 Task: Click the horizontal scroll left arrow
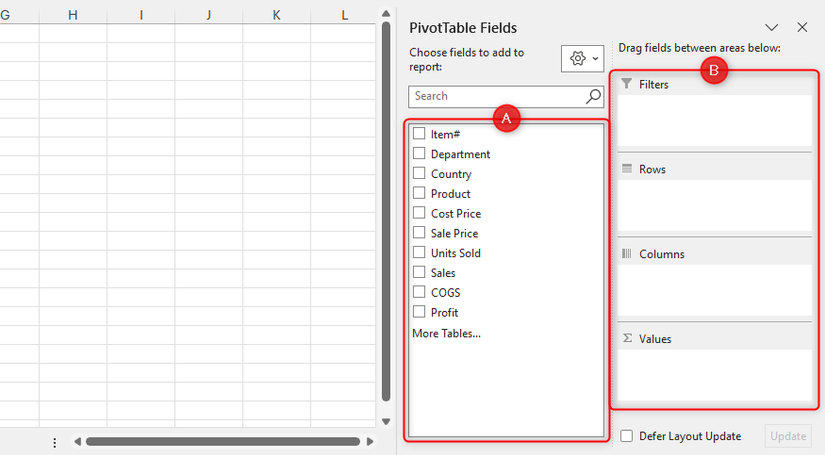click(77, 441)
